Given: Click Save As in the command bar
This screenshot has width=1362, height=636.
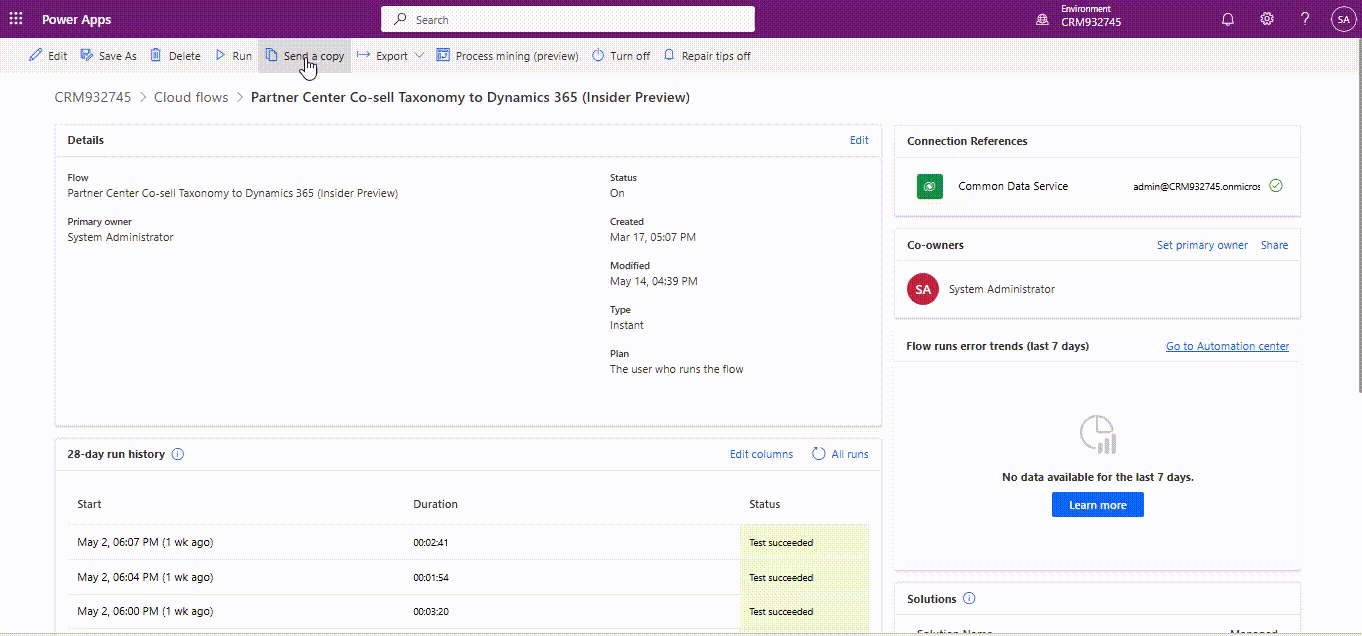Looking at the screenshot, I should tap(109, 56).
